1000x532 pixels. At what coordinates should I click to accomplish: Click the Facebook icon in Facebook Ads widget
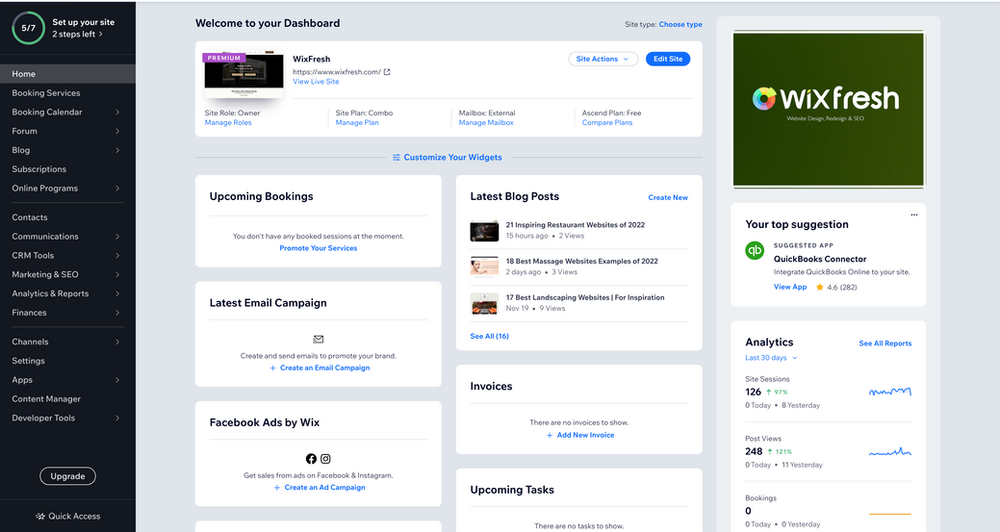pyautogui.click(x=311, y=459)
